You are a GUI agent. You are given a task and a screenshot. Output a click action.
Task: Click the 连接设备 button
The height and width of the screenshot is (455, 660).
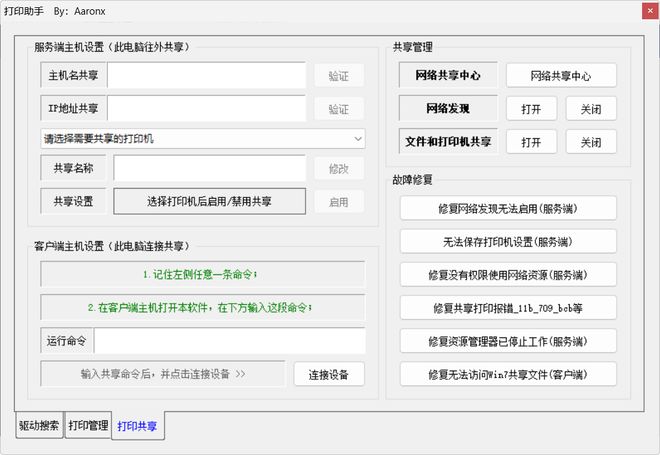tap(329, 374)
